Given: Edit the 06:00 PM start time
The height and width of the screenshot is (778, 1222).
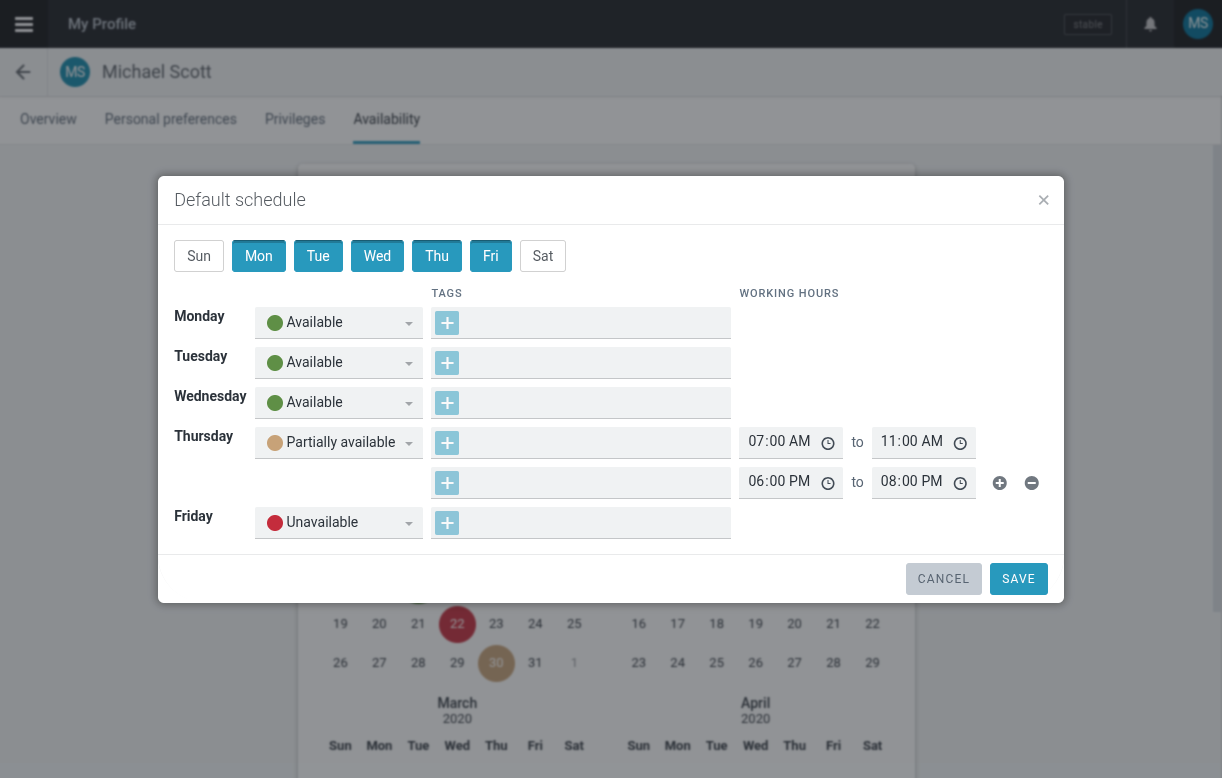Looking at the screenshot, I should [780, 482].
